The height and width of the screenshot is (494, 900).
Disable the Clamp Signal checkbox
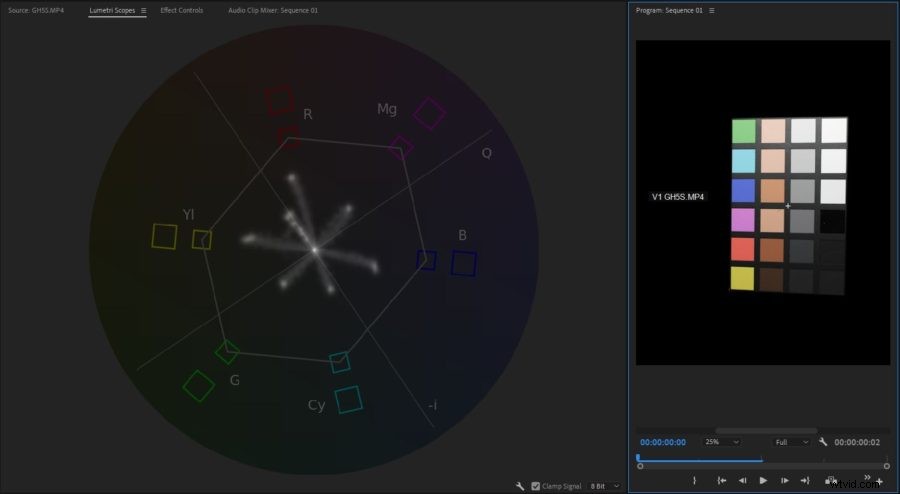click(535, 486)
